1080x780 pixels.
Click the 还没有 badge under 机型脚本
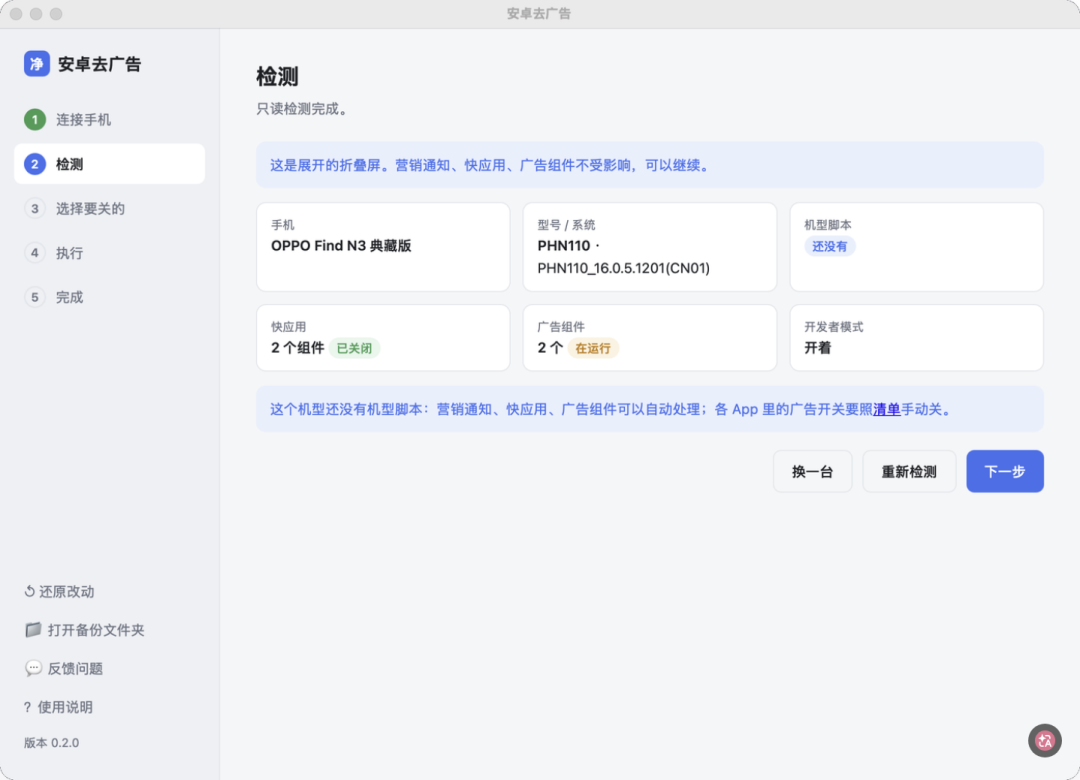coord(829,246)
